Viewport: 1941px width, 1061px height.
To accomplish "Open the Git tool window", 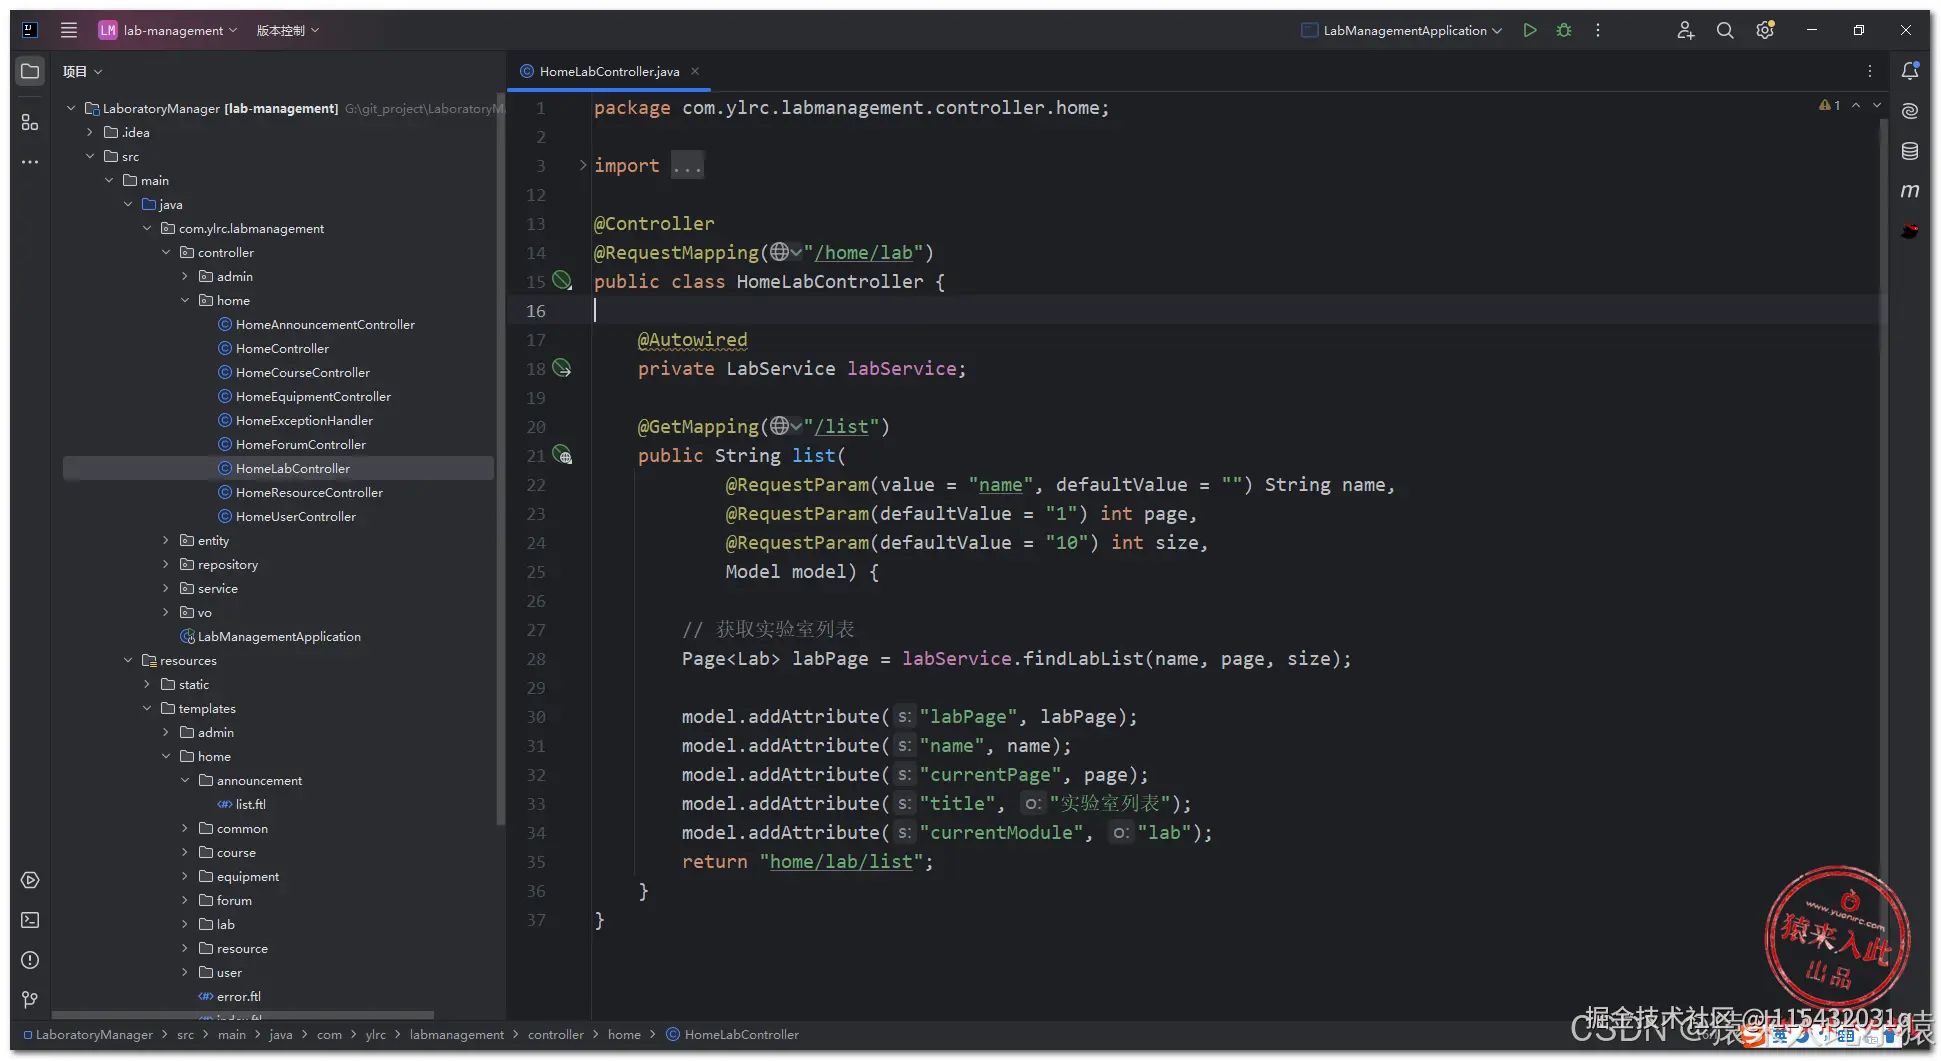I will 30,1000.
